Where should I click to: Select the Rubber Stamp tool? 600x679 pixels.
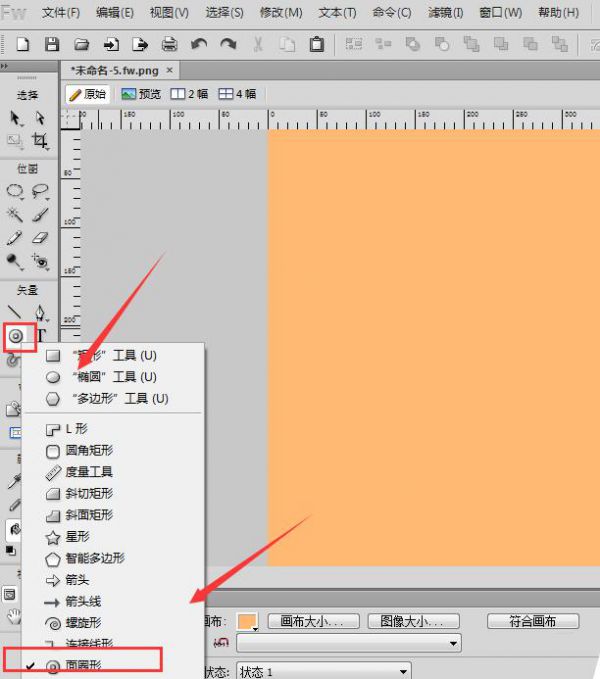[x=40, y=262]
